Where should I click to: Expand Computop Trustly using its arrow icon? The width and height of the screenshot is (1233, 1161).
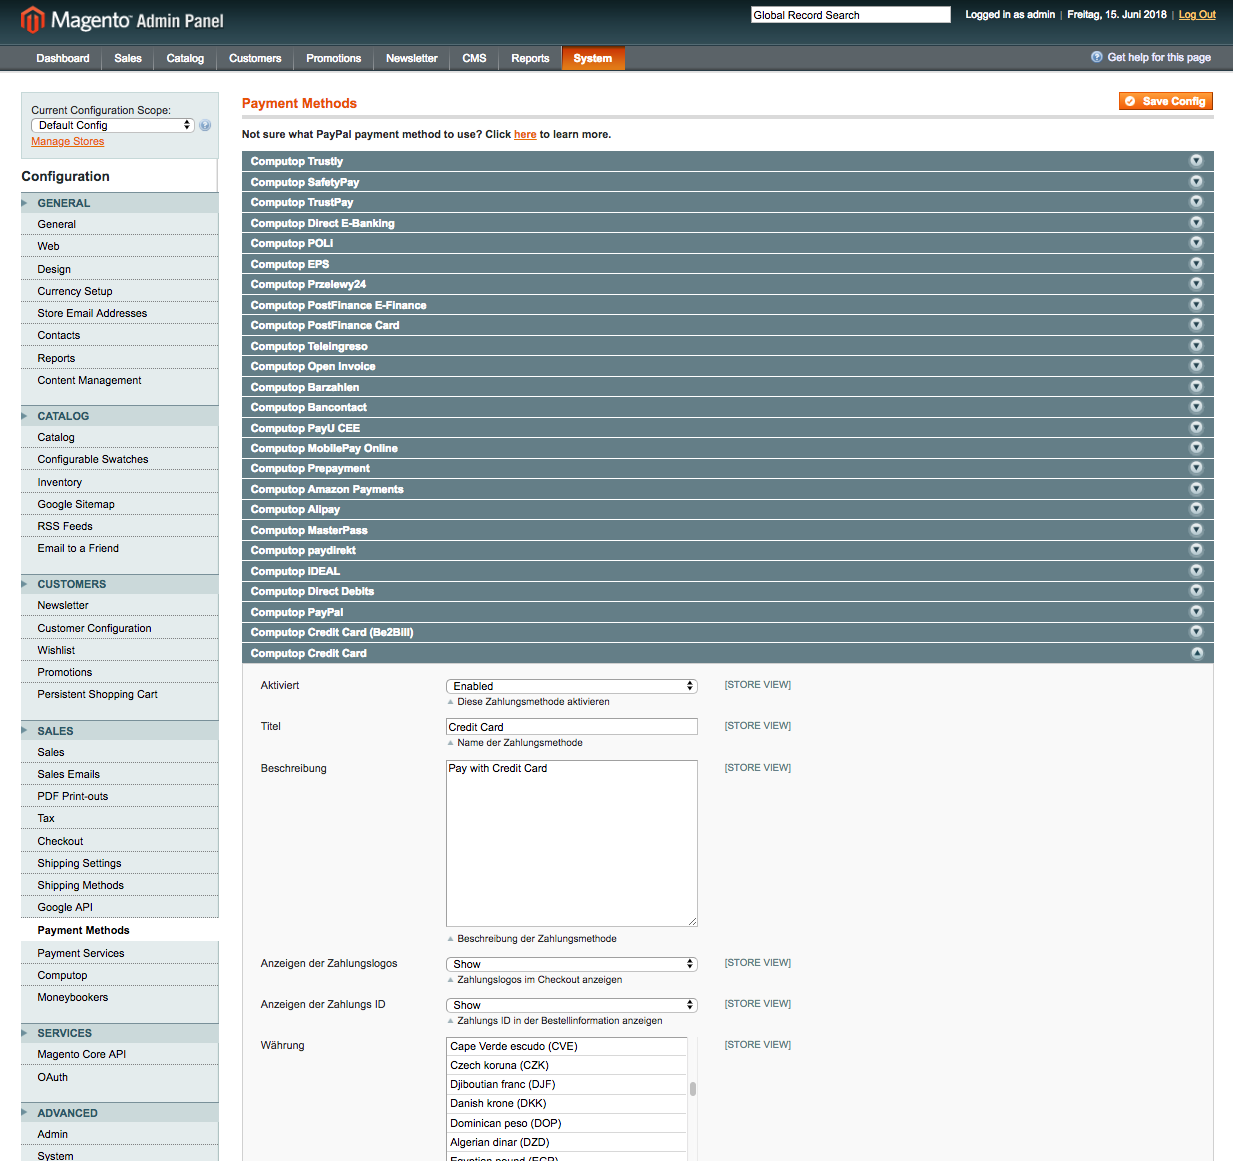[1195, 161]
